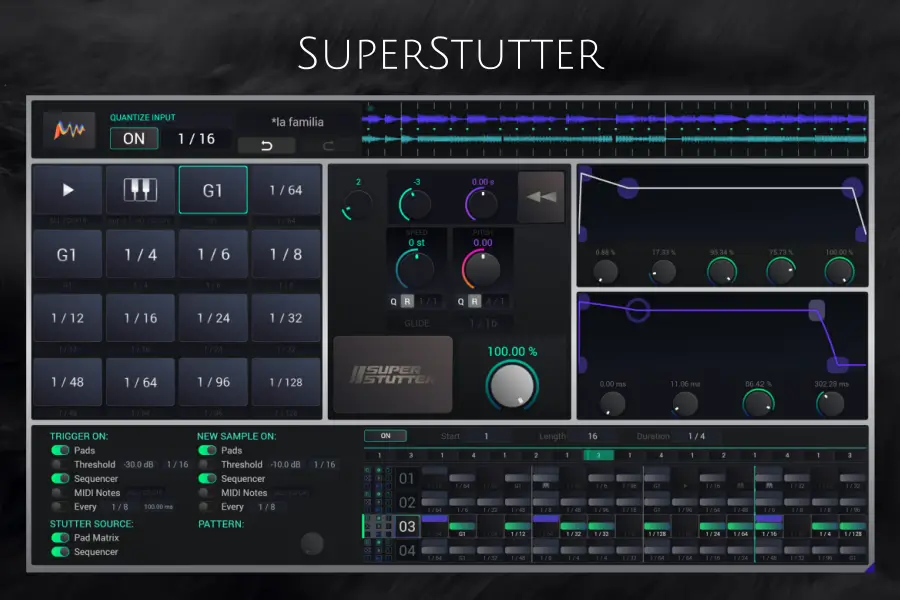Disable Stutter Source Pad Matrix toggle

pyautogui.click(x=60, y=537)
